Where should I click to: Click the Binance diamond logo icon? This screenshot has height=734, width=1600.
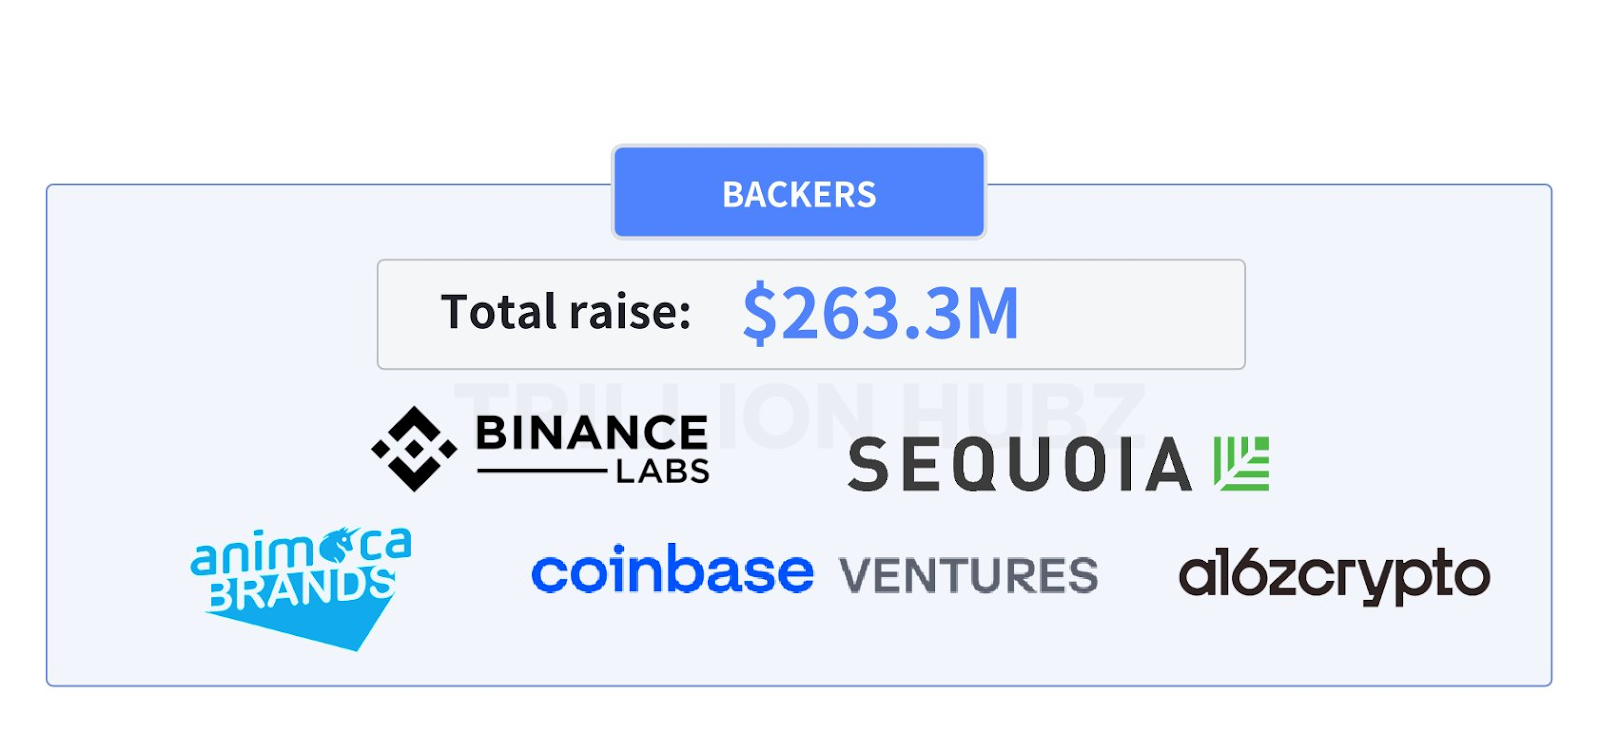coord(414,449)
